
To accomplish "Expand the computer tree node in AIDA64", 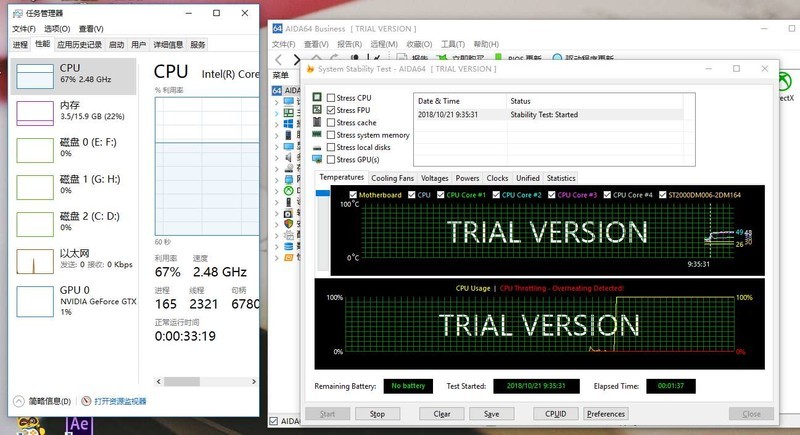I will point(277,102).
